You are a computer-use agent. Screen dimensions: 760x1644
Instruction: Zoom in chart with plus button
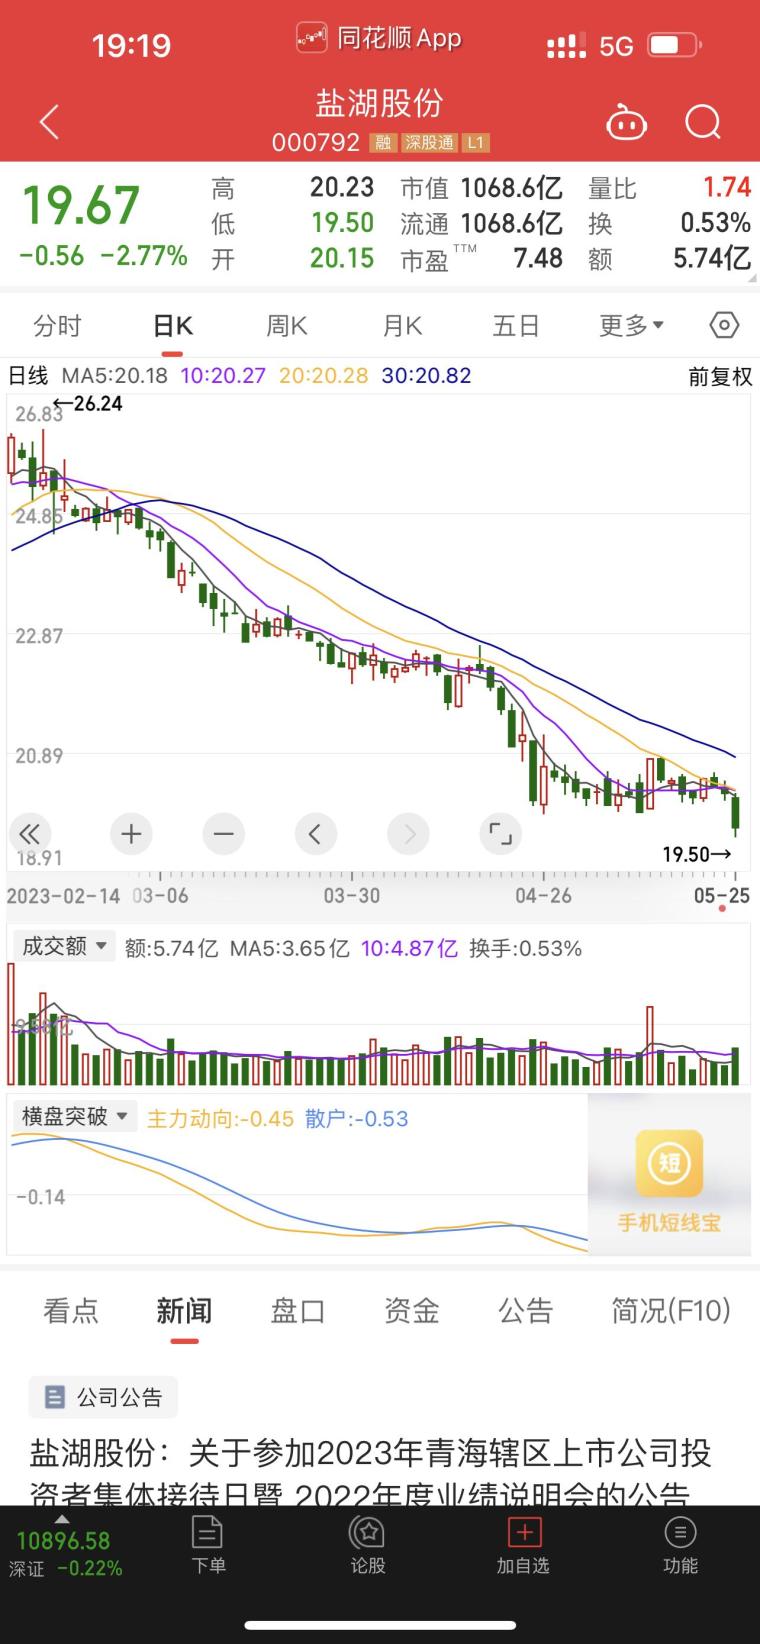pyautogui.click(x=131, y=833)
